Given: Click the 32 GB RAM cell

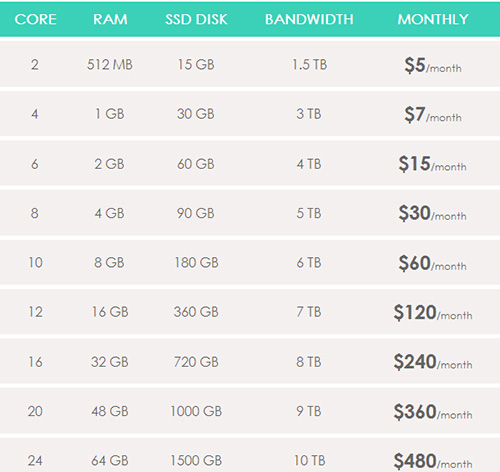Looking at the screenshot, I should tap(110, 362).
